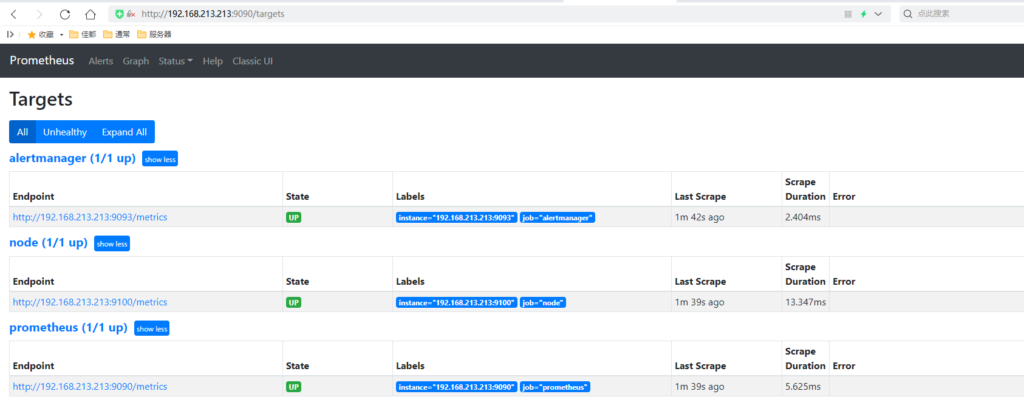
Task: Click the browser forward arrow
Action: pyautogui.click(x=39, y=14)
